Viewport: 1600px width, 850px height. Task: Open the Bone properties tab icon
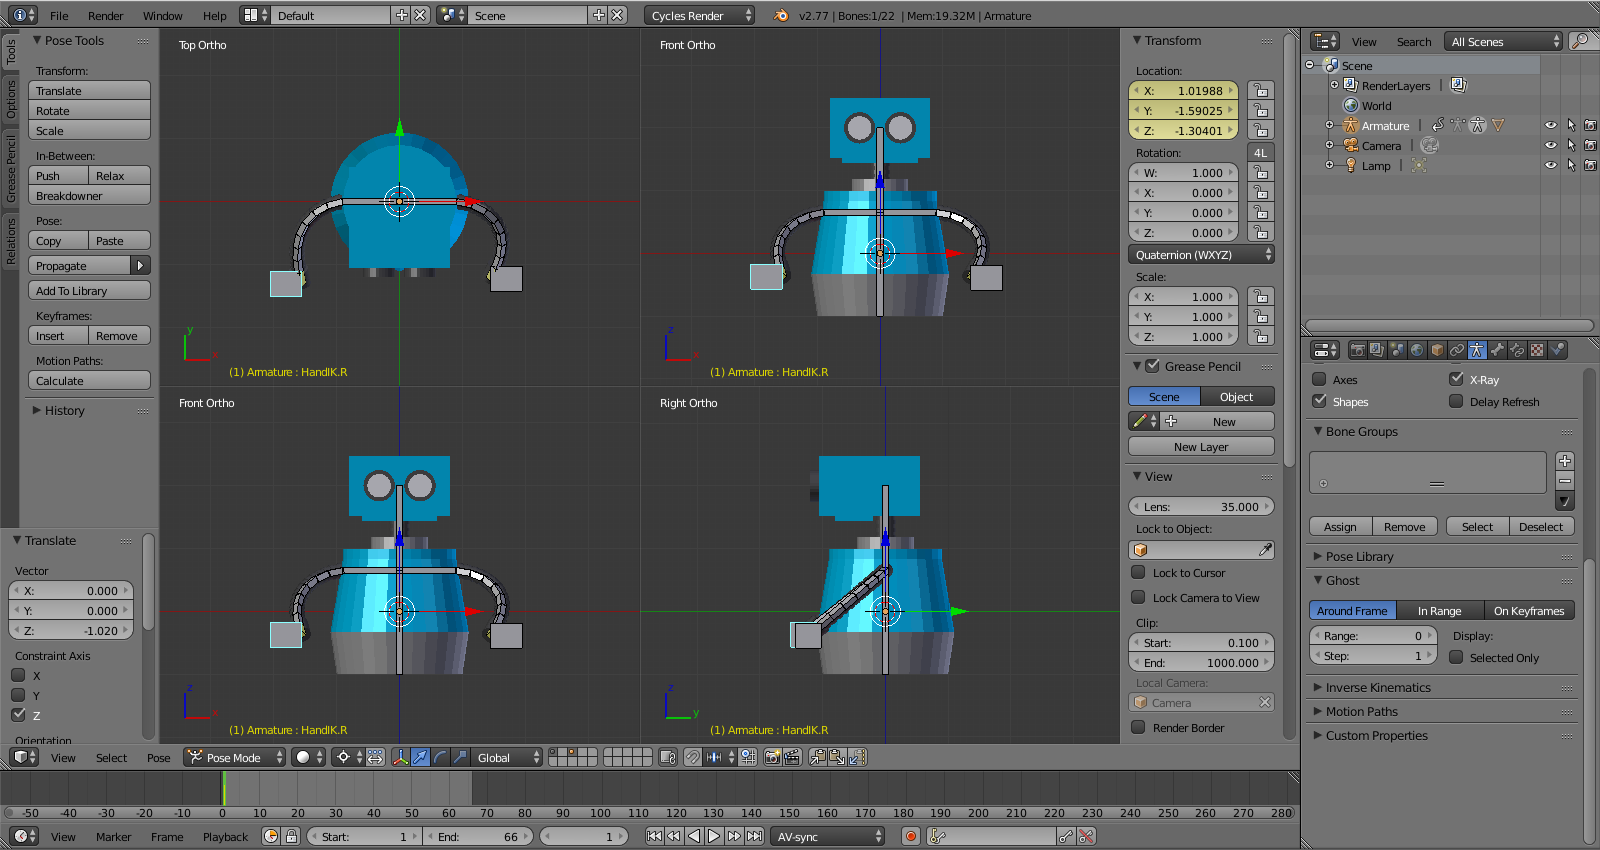(x=1497, y=350)
